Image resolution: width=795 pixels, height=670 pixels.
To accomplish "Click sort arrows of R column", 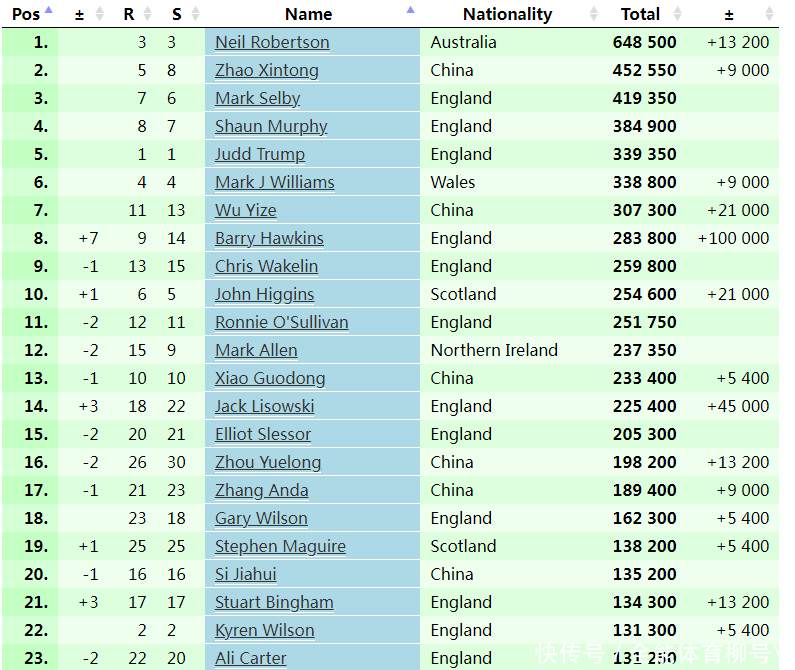I will point(148,14).
